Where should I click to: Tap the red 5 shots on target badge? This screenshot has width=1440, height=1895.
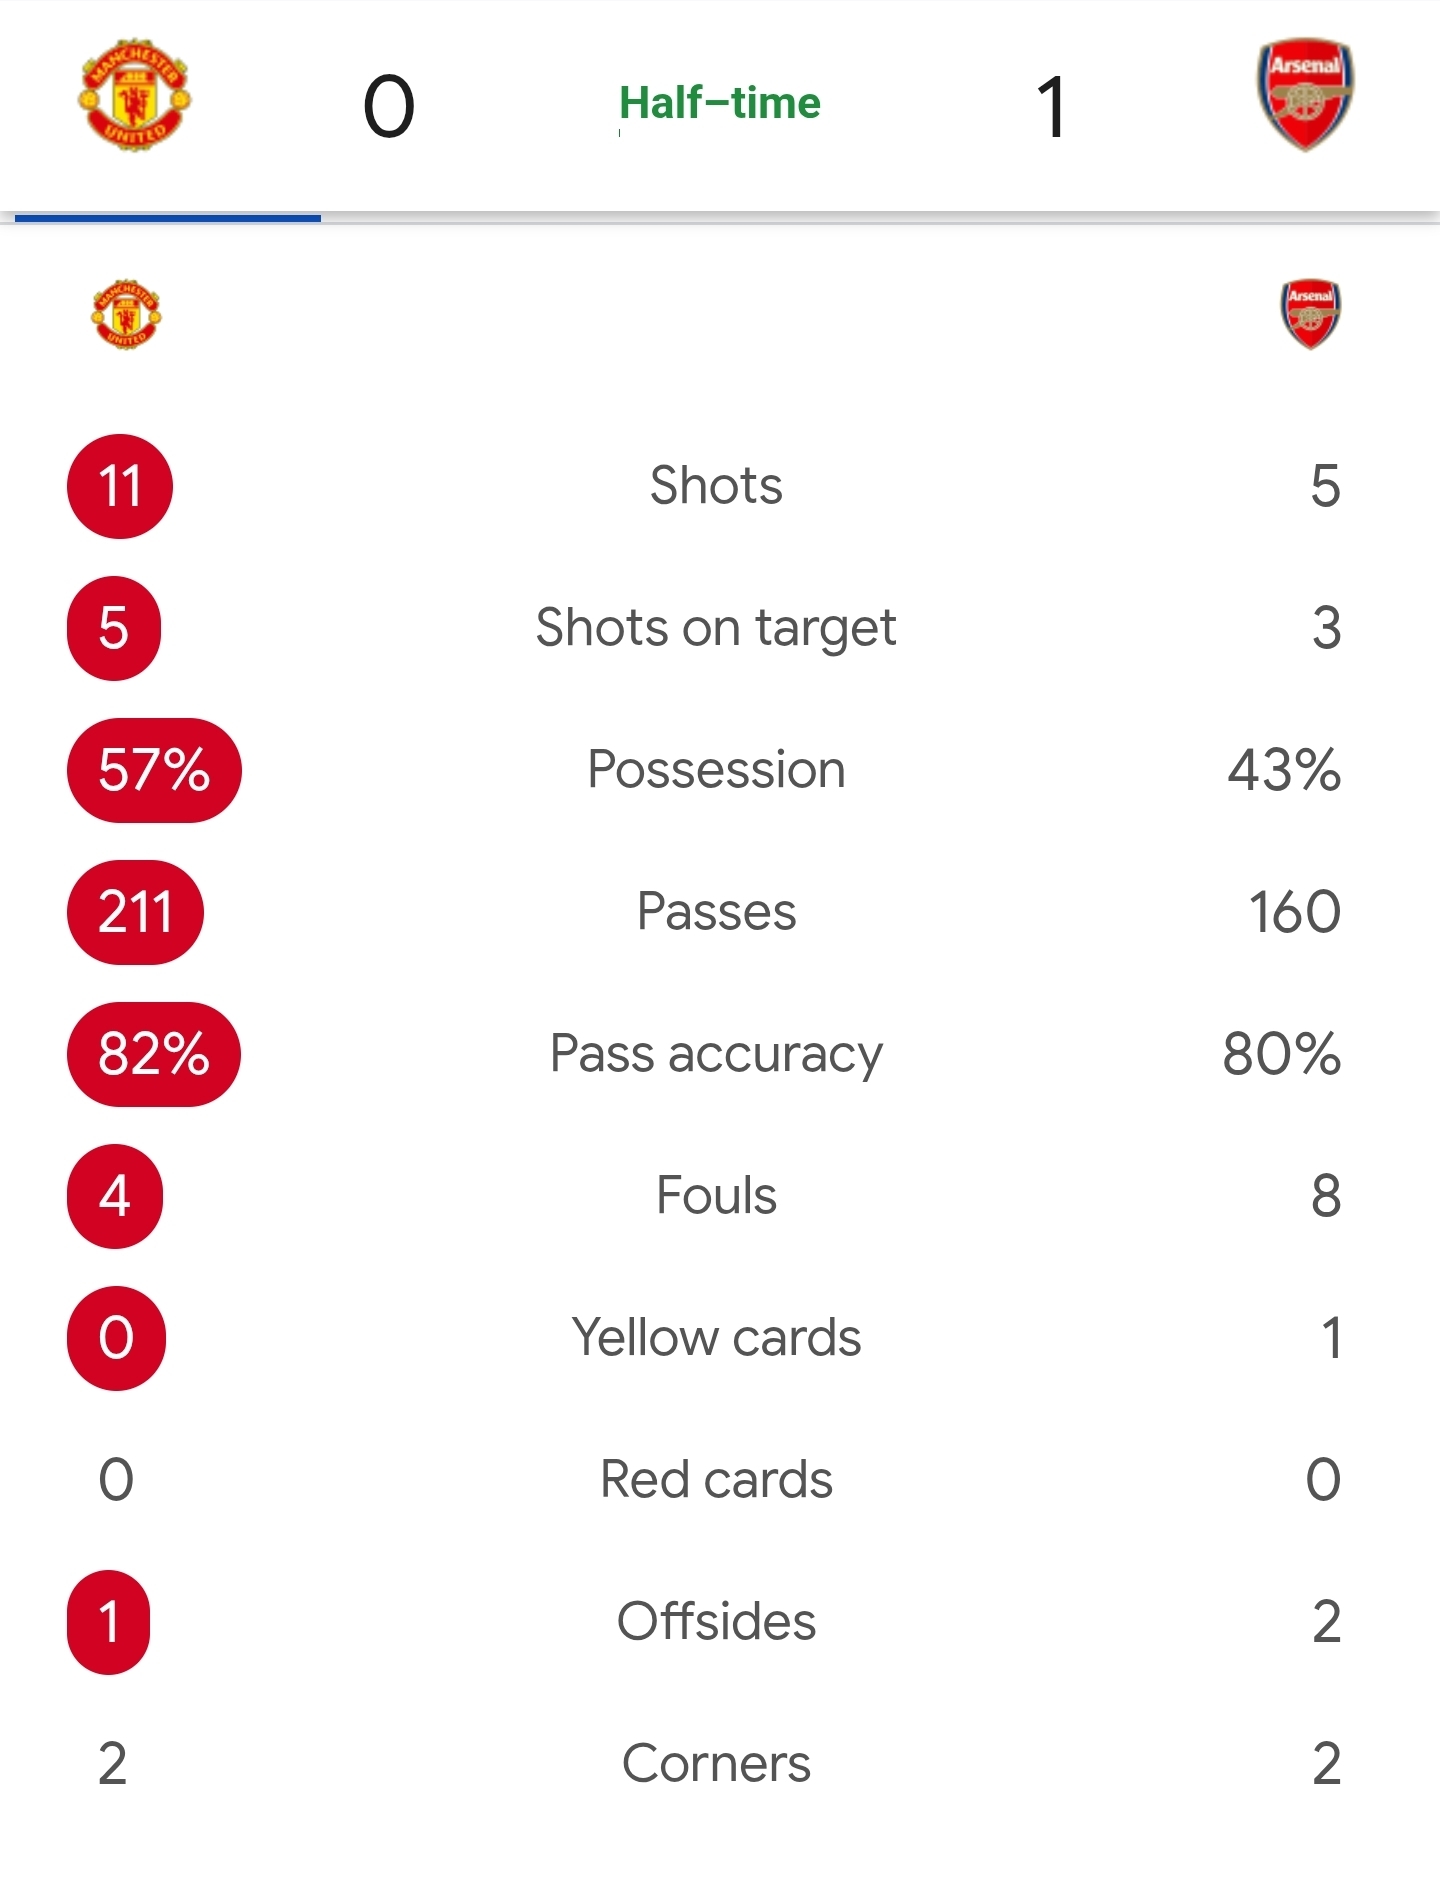coord(114,628)
